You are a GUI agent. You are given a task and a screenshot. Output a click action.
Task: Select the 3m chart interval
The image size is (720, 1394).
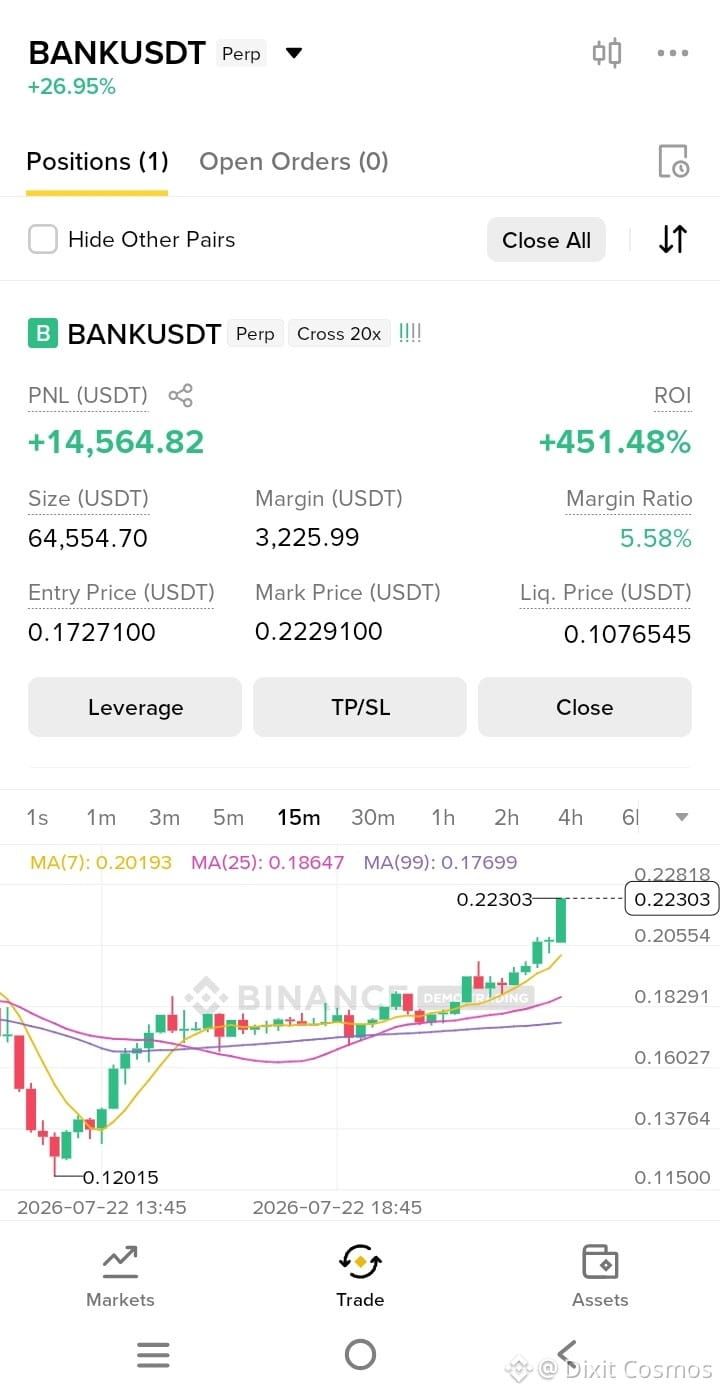pos(164,818)
